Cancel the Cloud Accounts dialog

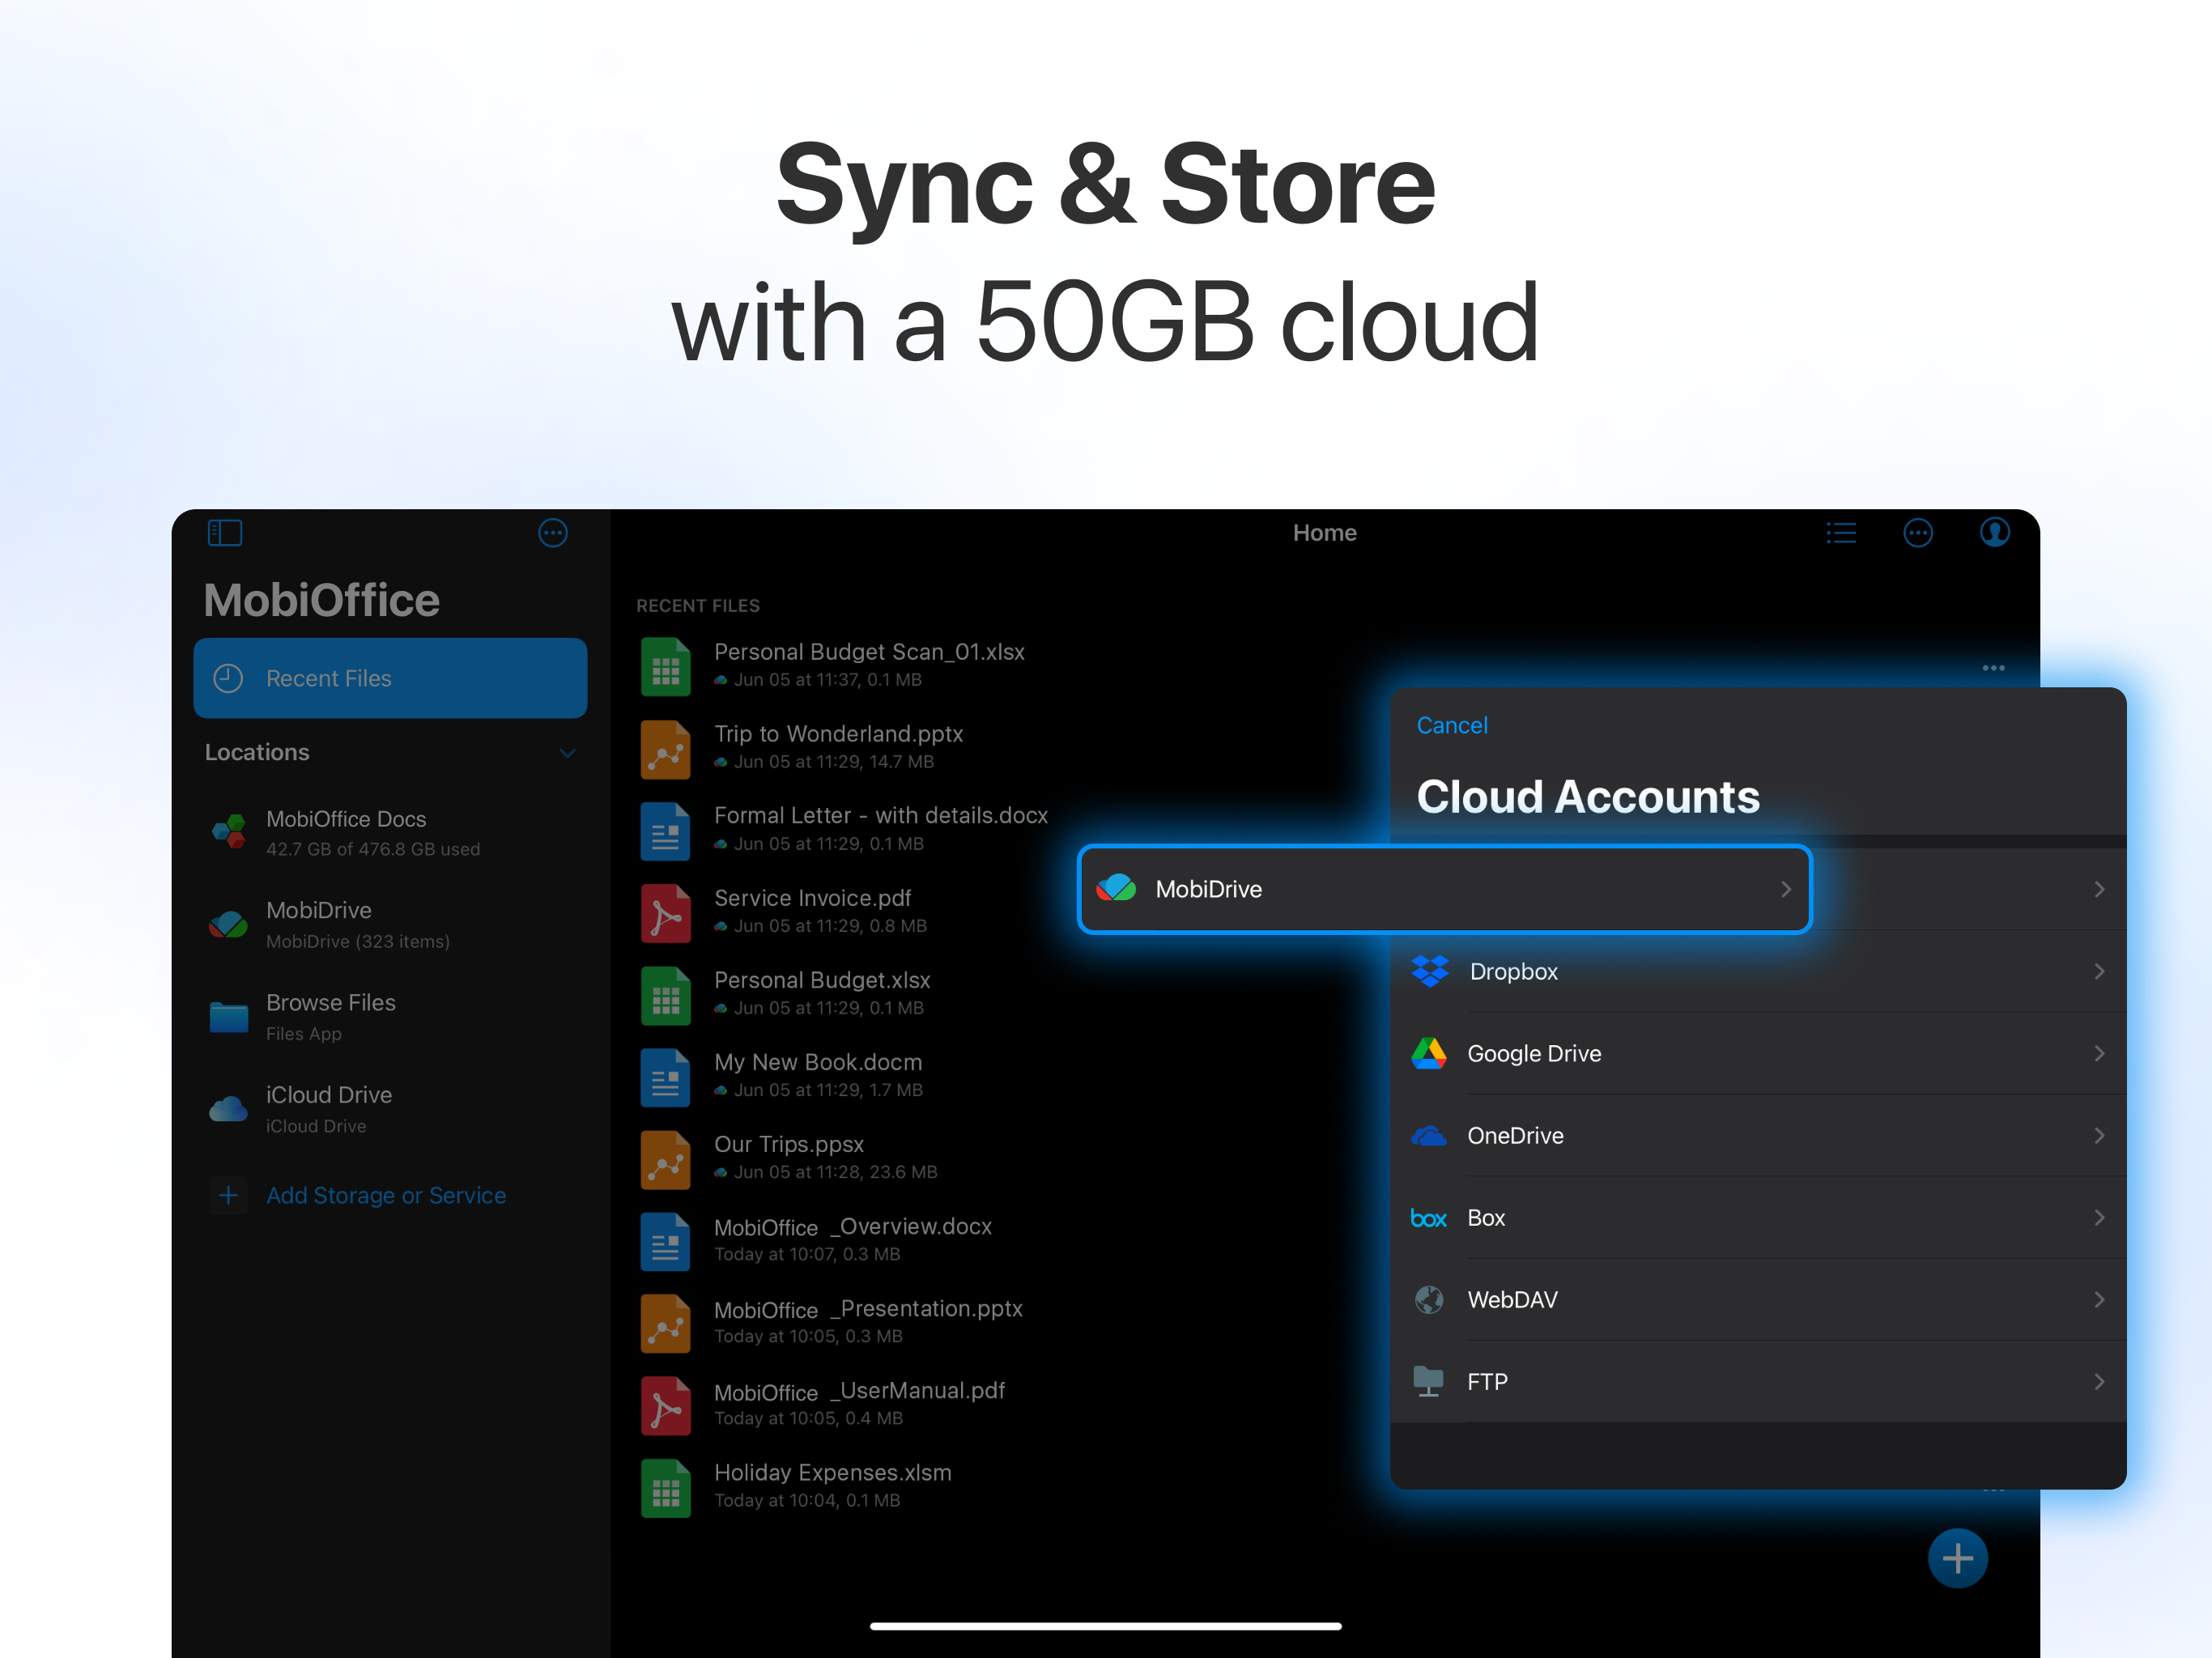coord(1452,725)
